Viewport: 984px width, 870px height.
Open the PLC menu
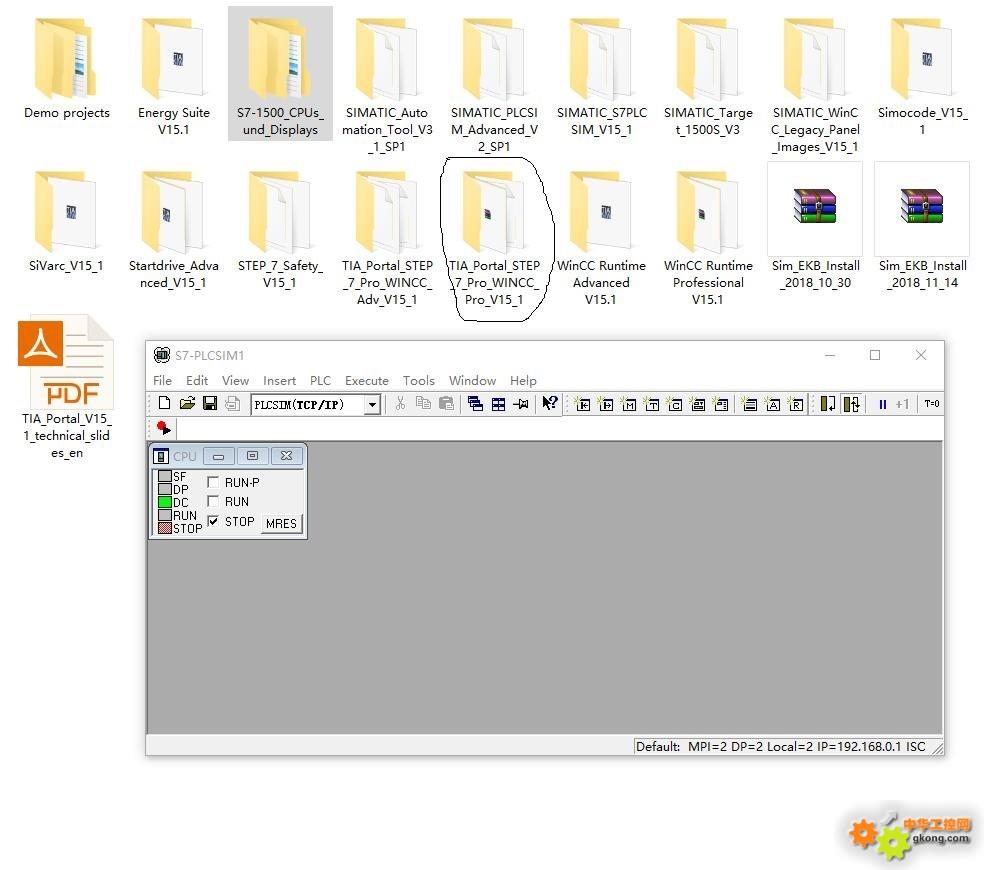coord(320,380)
